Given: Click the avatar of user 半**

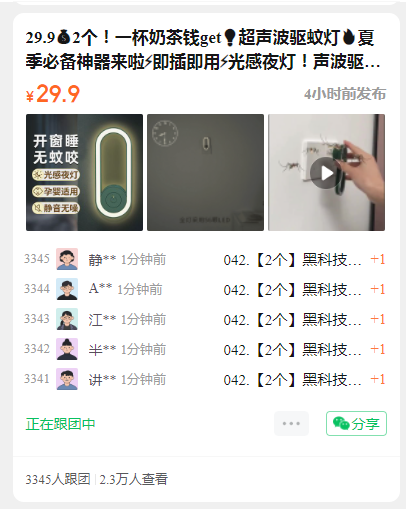Looking at the screenshot, I should pyautogui.click(x=67, y=349).
